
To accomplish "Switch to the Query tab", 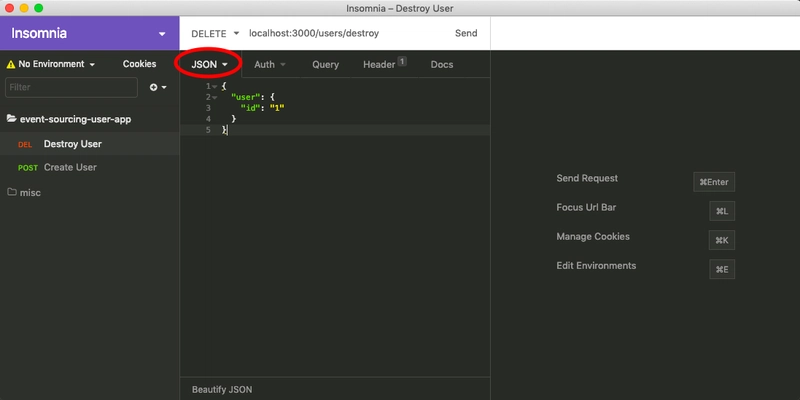I will click(x=326, y=65).
